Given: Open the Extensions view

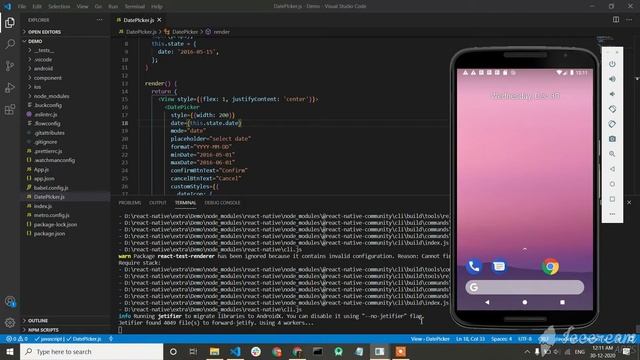Looking at the screenshot, I should point(10,109).
